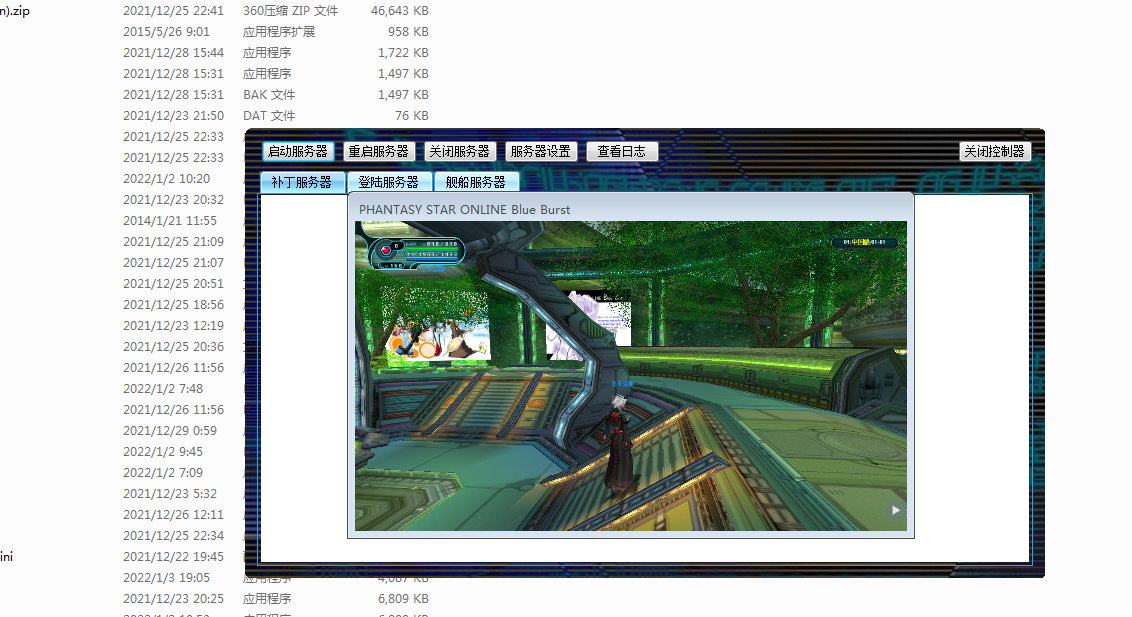Click the date 2021/12/28 15:44
The image size is (1132, 617).
coord(173,53)
